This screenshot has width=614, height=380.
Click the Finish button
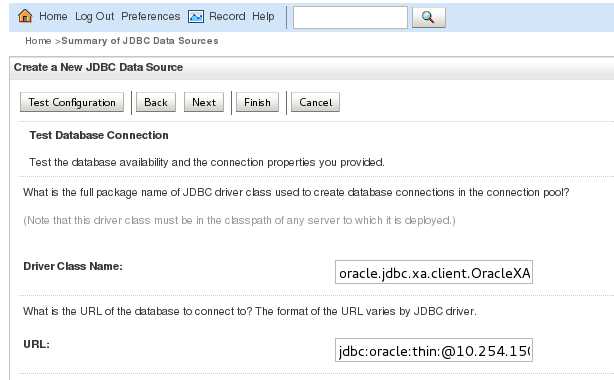click(x=257, y=102)
